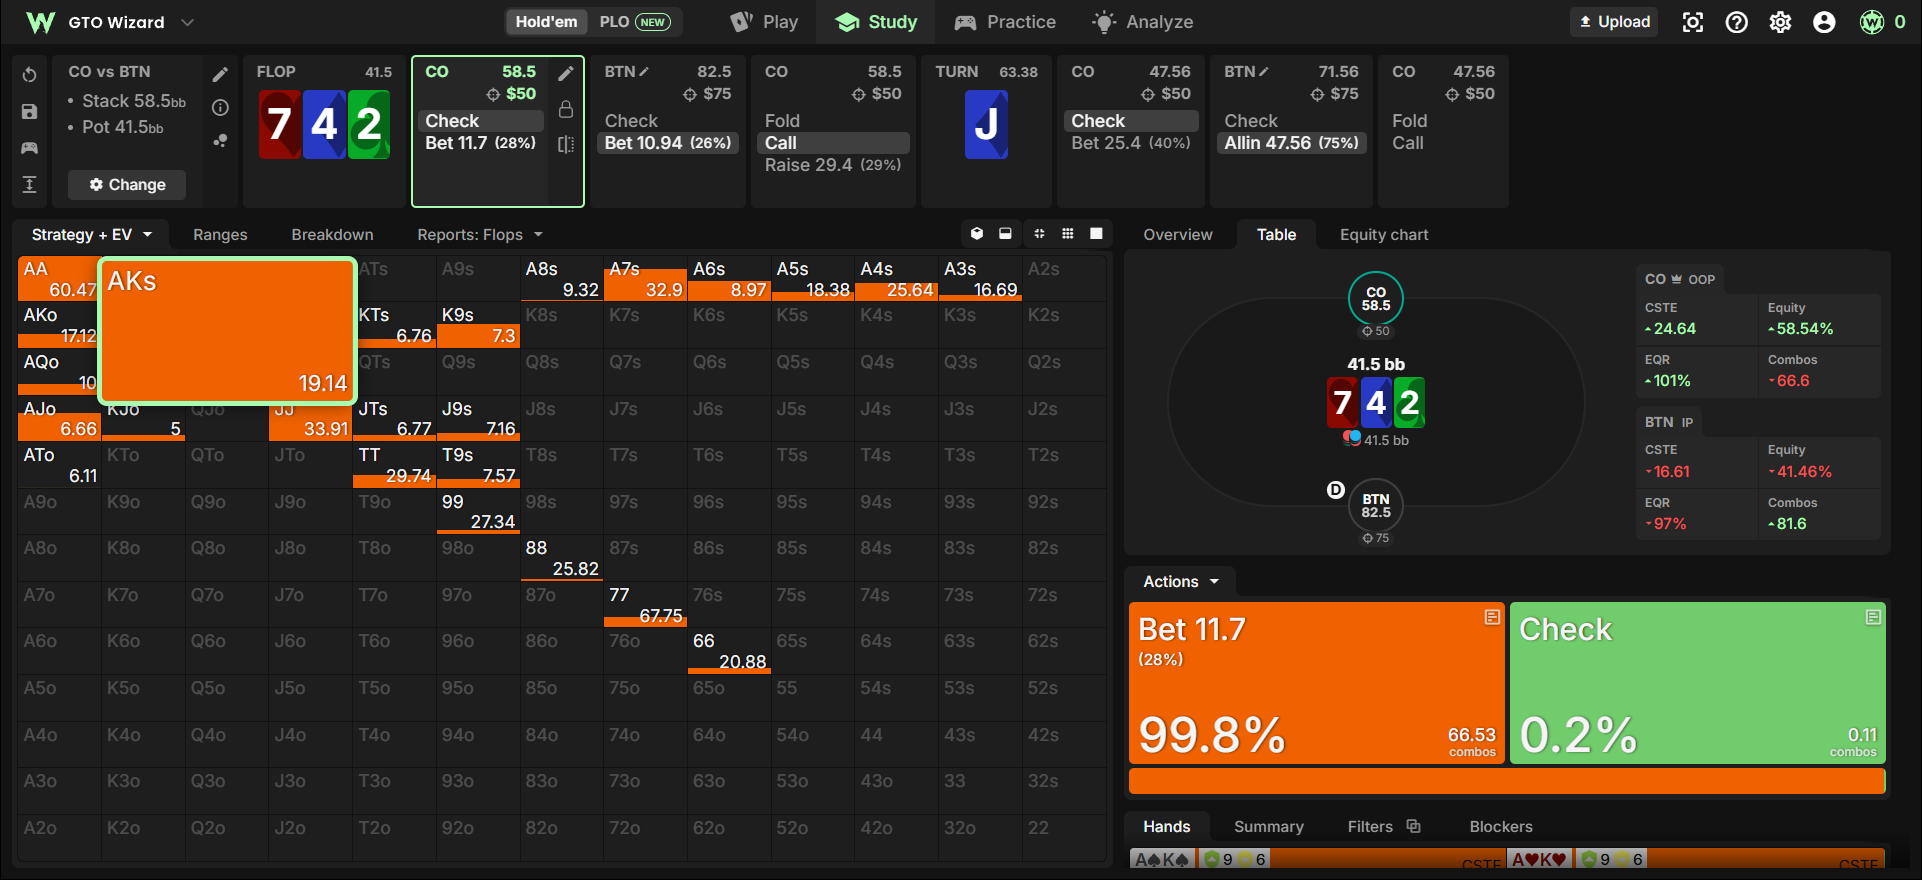Image resolution: width=1922 pixels, height=880 pixels.
Task: Select the dotted grid view icon
Action: pyautogui.click(x=1068, y=233)
